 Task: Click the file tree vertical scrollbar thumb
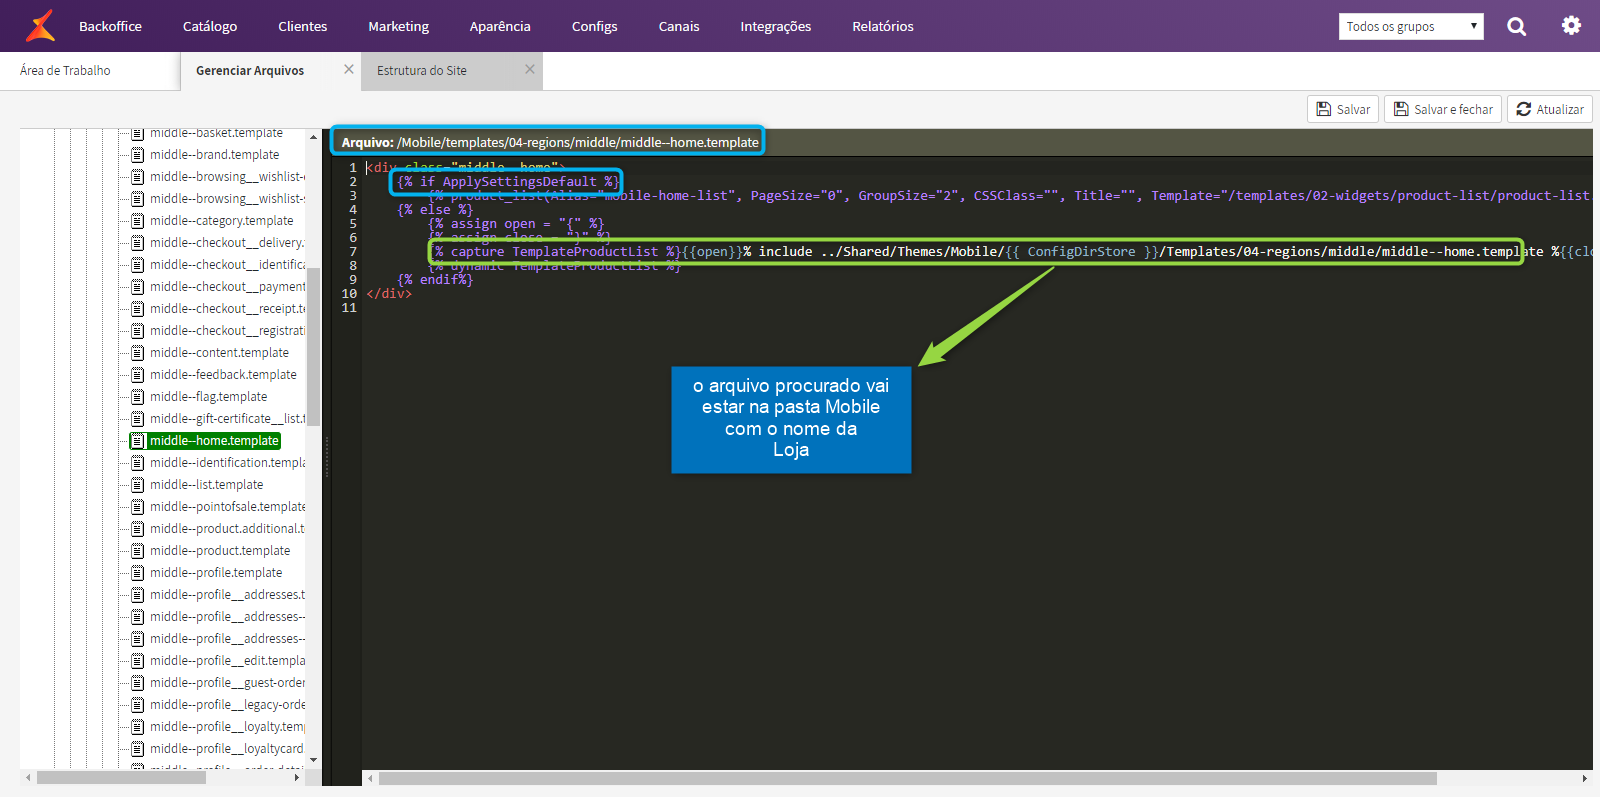click(x=313, y=346)
